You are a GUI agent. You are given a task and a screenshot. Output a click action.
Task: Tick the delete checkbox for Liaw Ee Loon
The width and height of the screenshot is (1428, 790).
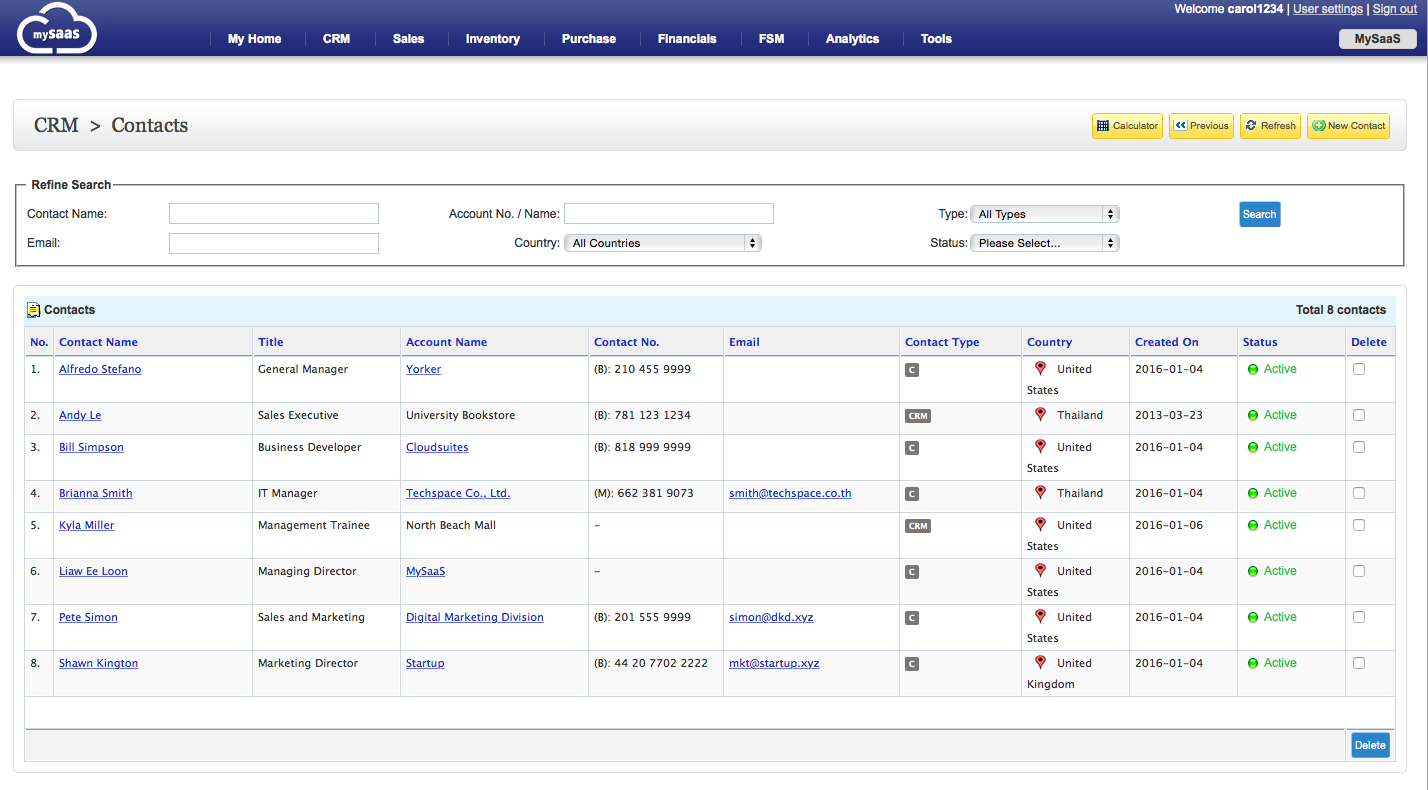[1358, 571]
